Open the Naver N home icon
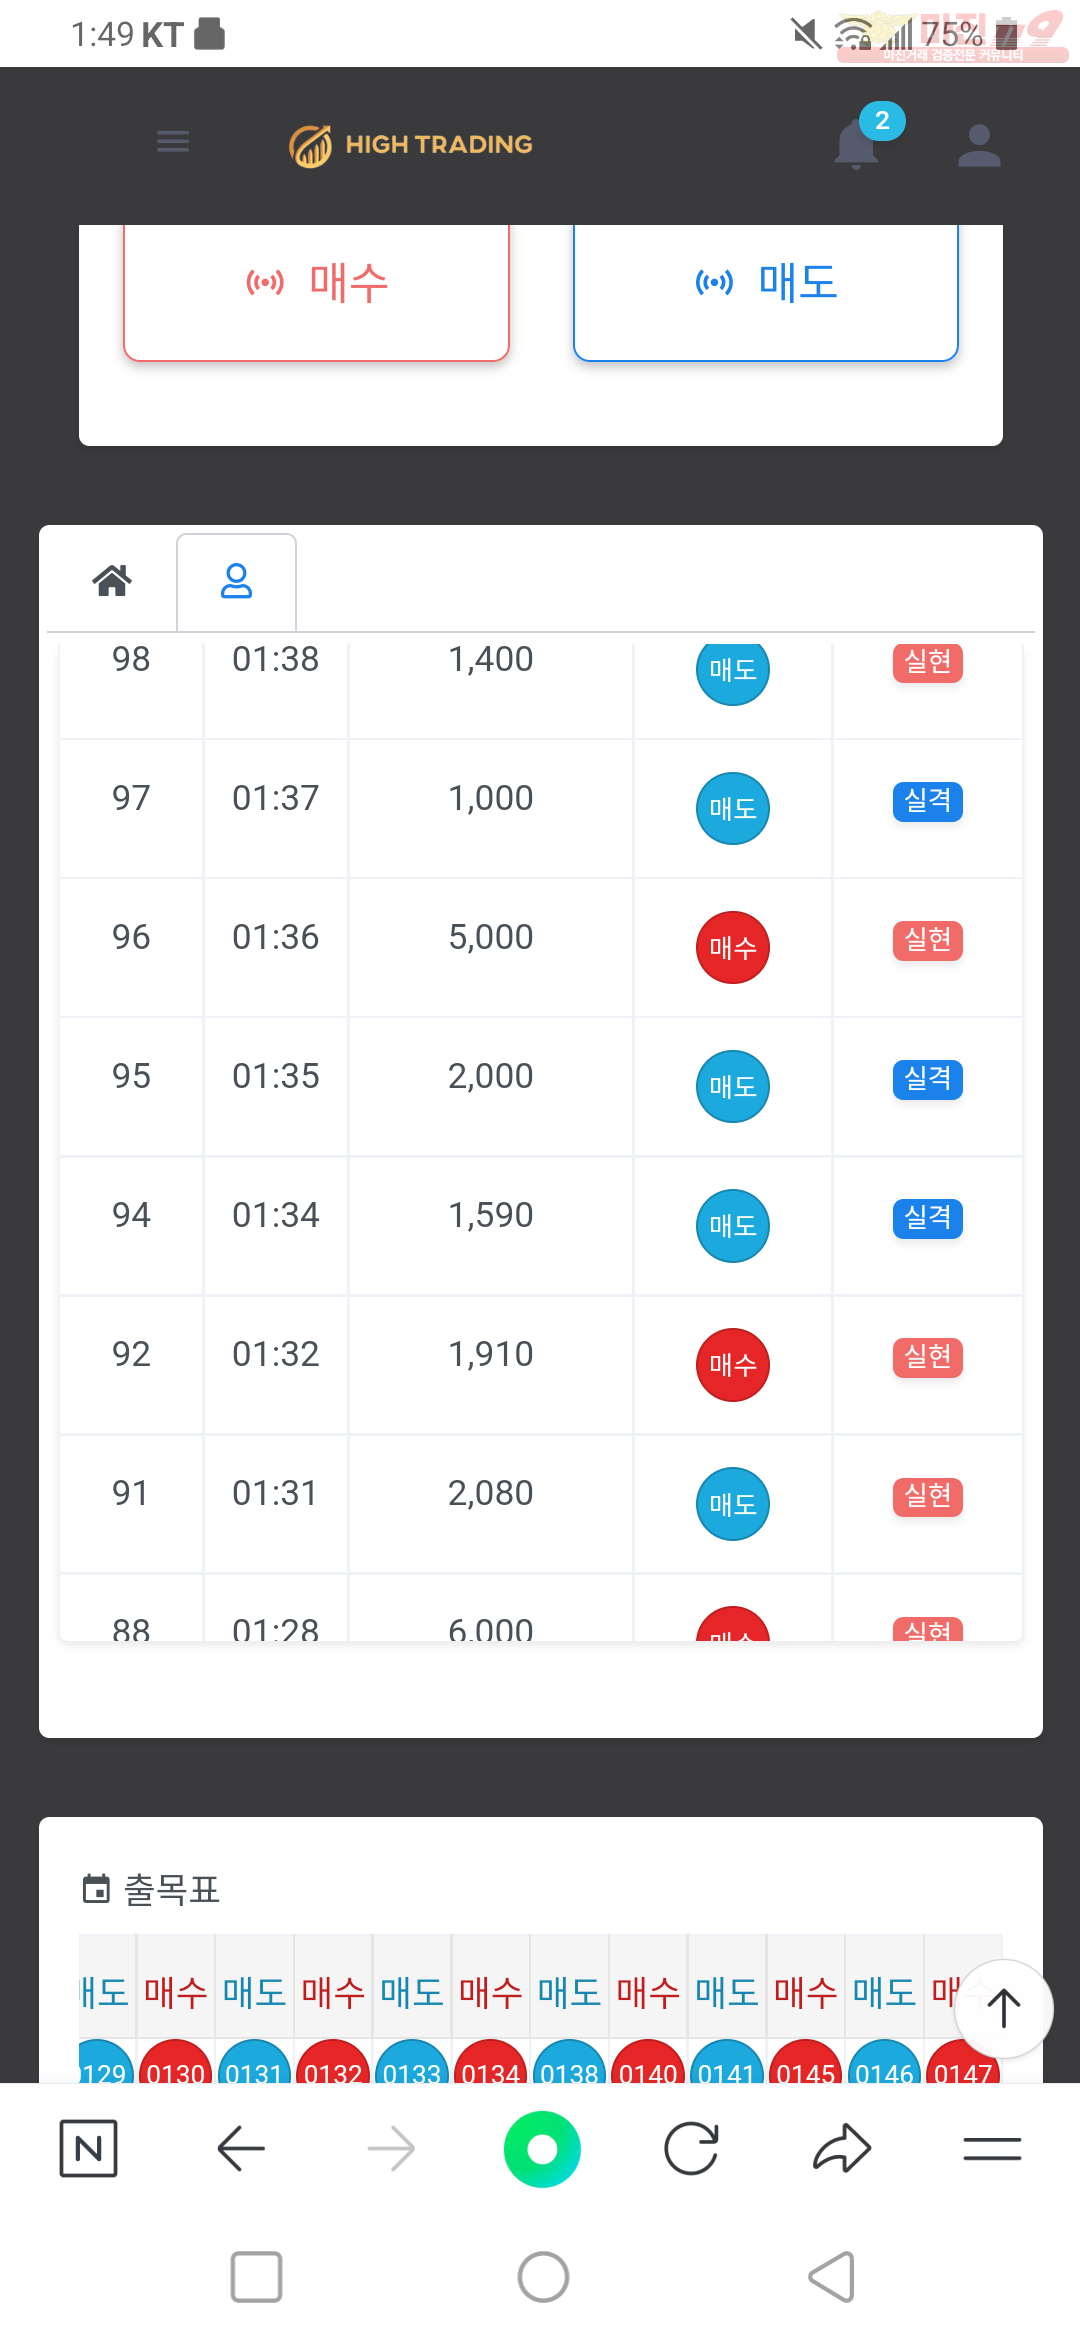Screen dimensions: 1080x2340 click(88, 2148)
